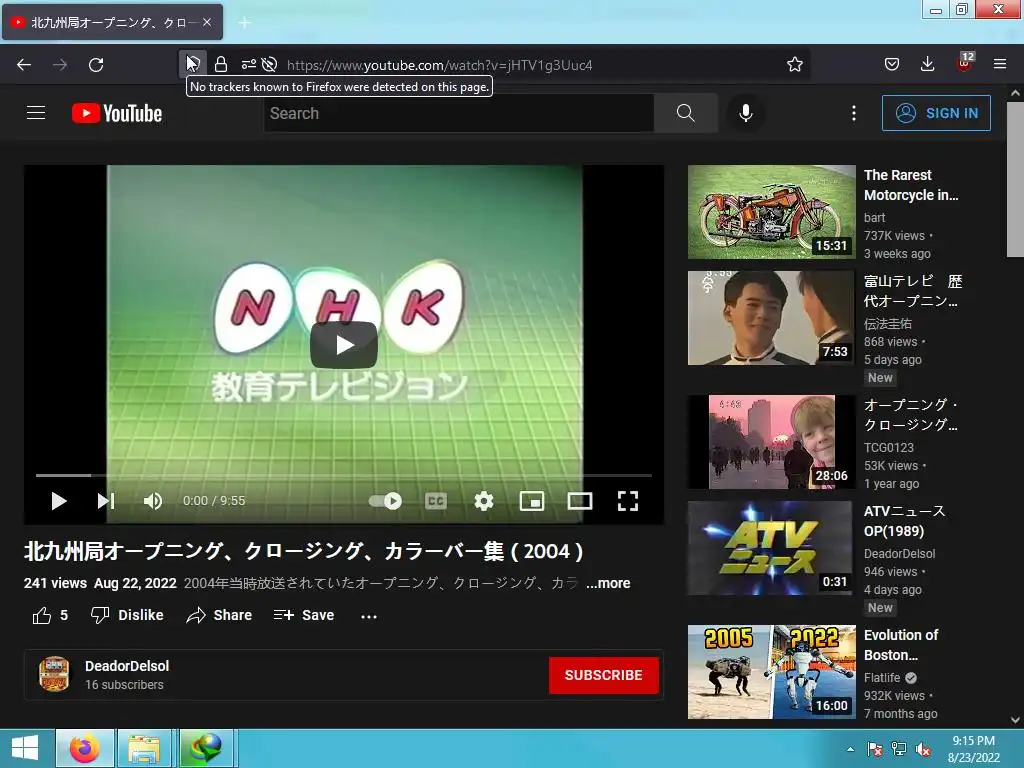Share the video
Screen dimensions: 1024x768
click(219, 615)
